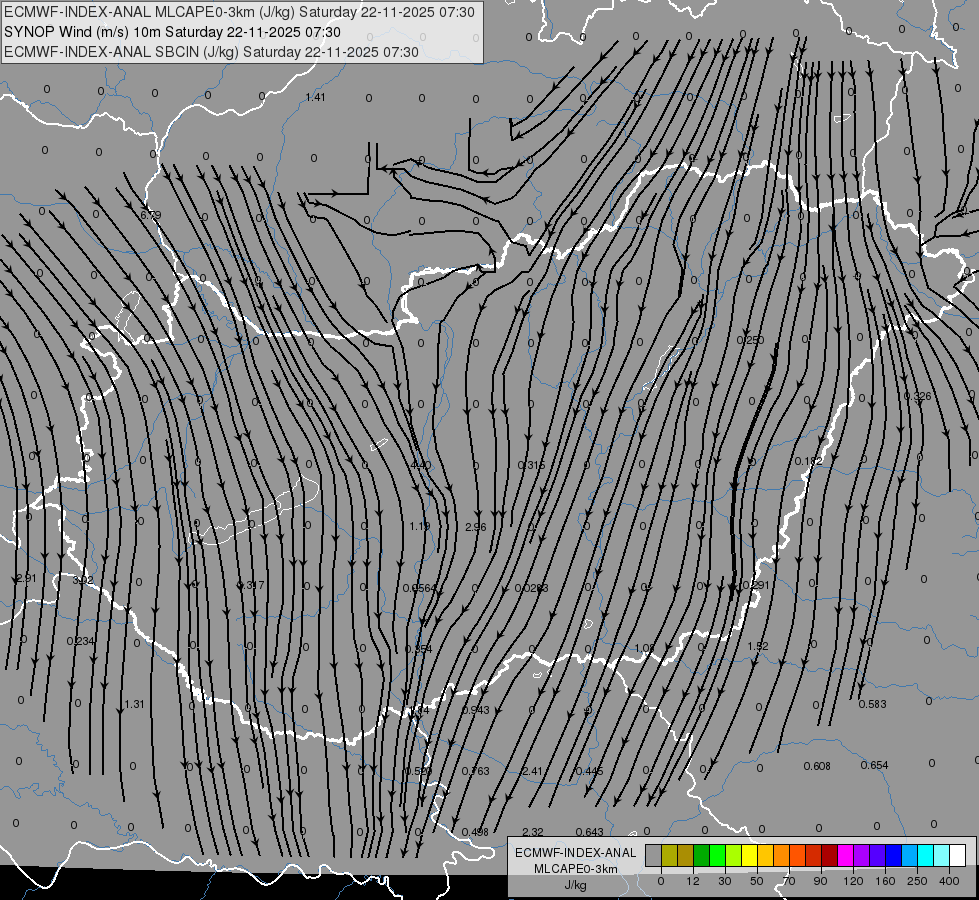Image resolution: width=979 pixels, height=900 pixels.
Task: Click the J/kg unit label in legend
Action: pos(575,885)
